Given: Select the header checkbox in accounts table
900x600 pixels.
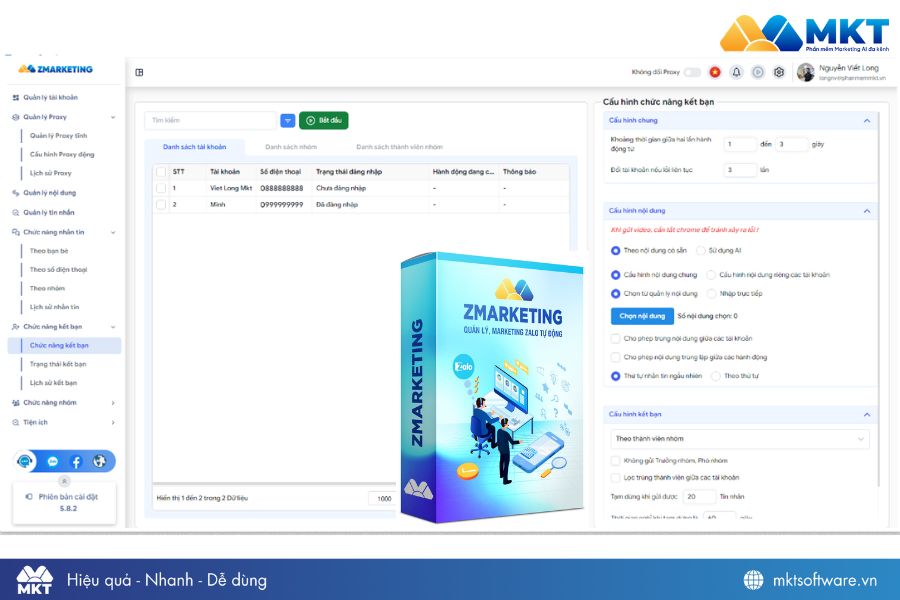Looking at the screenshot, I should [x=161, y=172].
